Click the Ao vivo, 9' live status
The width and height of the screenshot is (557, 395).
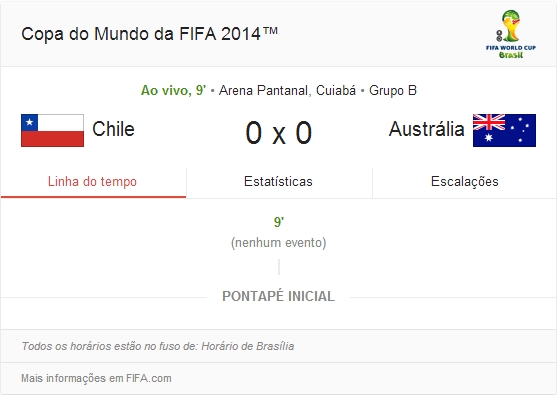173,90
